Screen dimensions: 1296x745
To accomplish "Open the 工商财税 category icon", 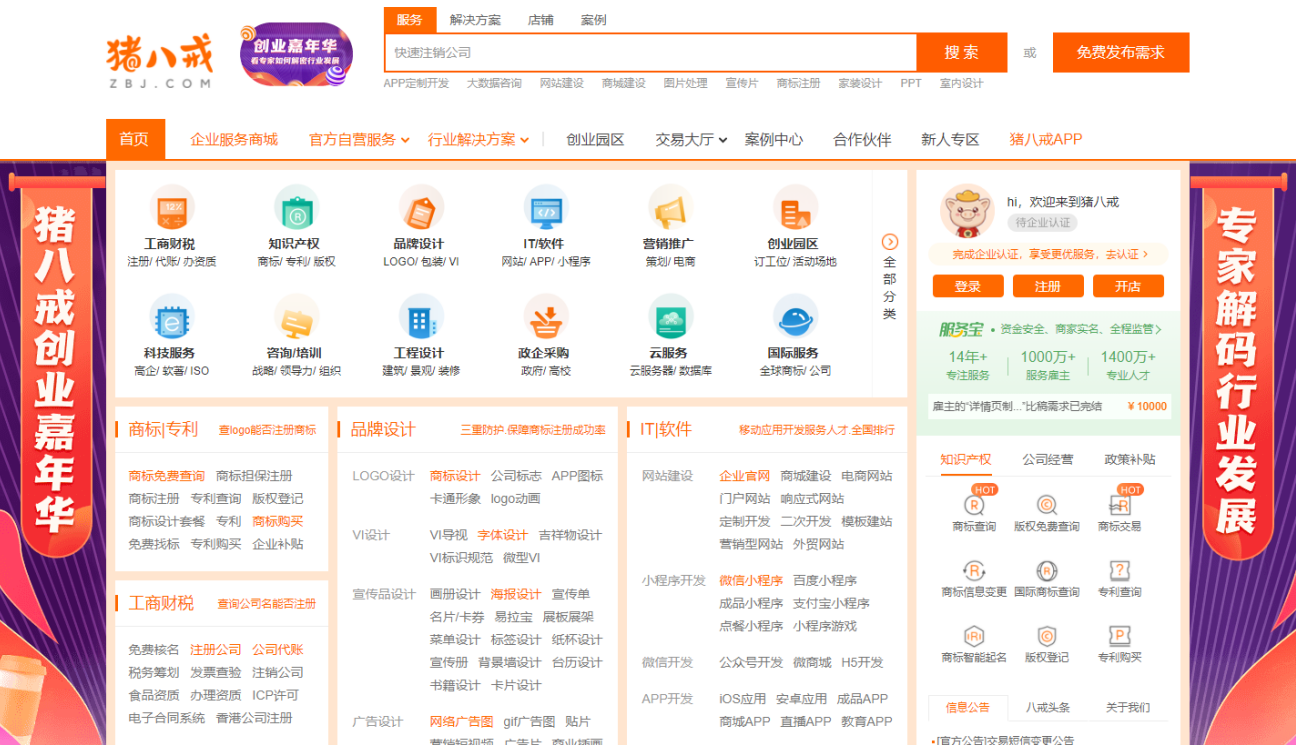I will (172, 209).
